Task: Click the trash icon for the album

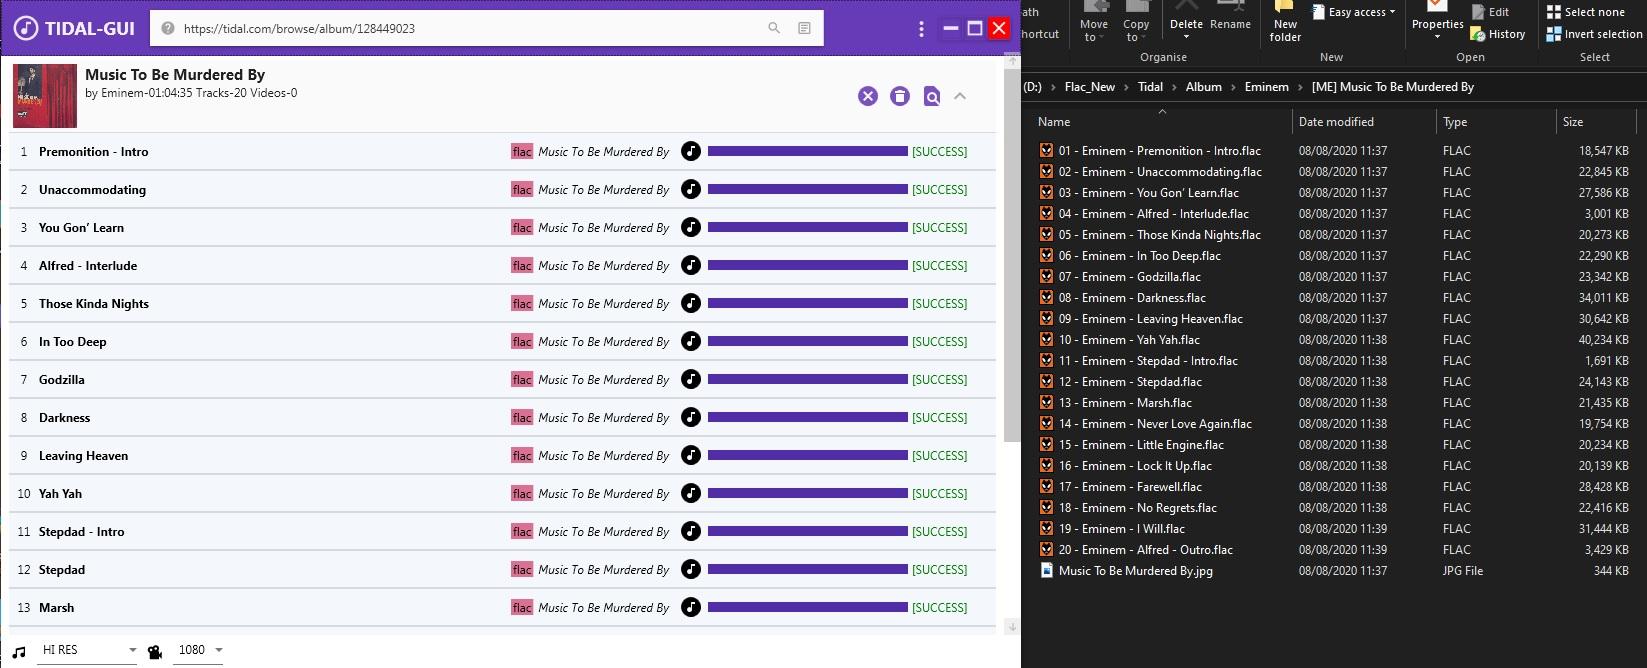Action: (900, 96)
